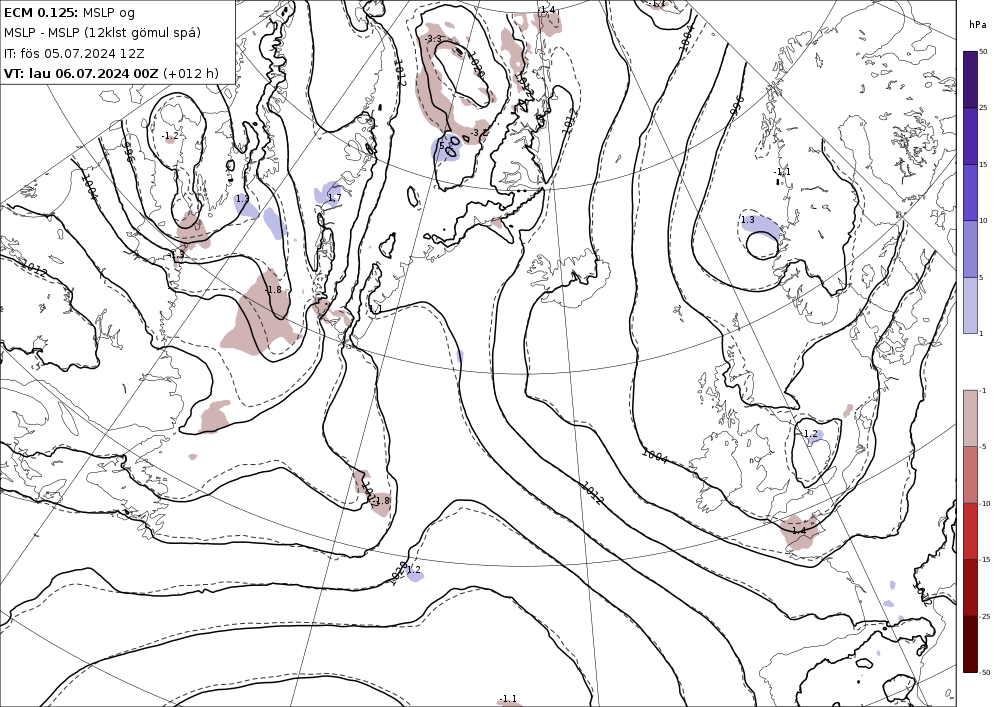Click the '-50' tick at the red scale bottom

985,672
